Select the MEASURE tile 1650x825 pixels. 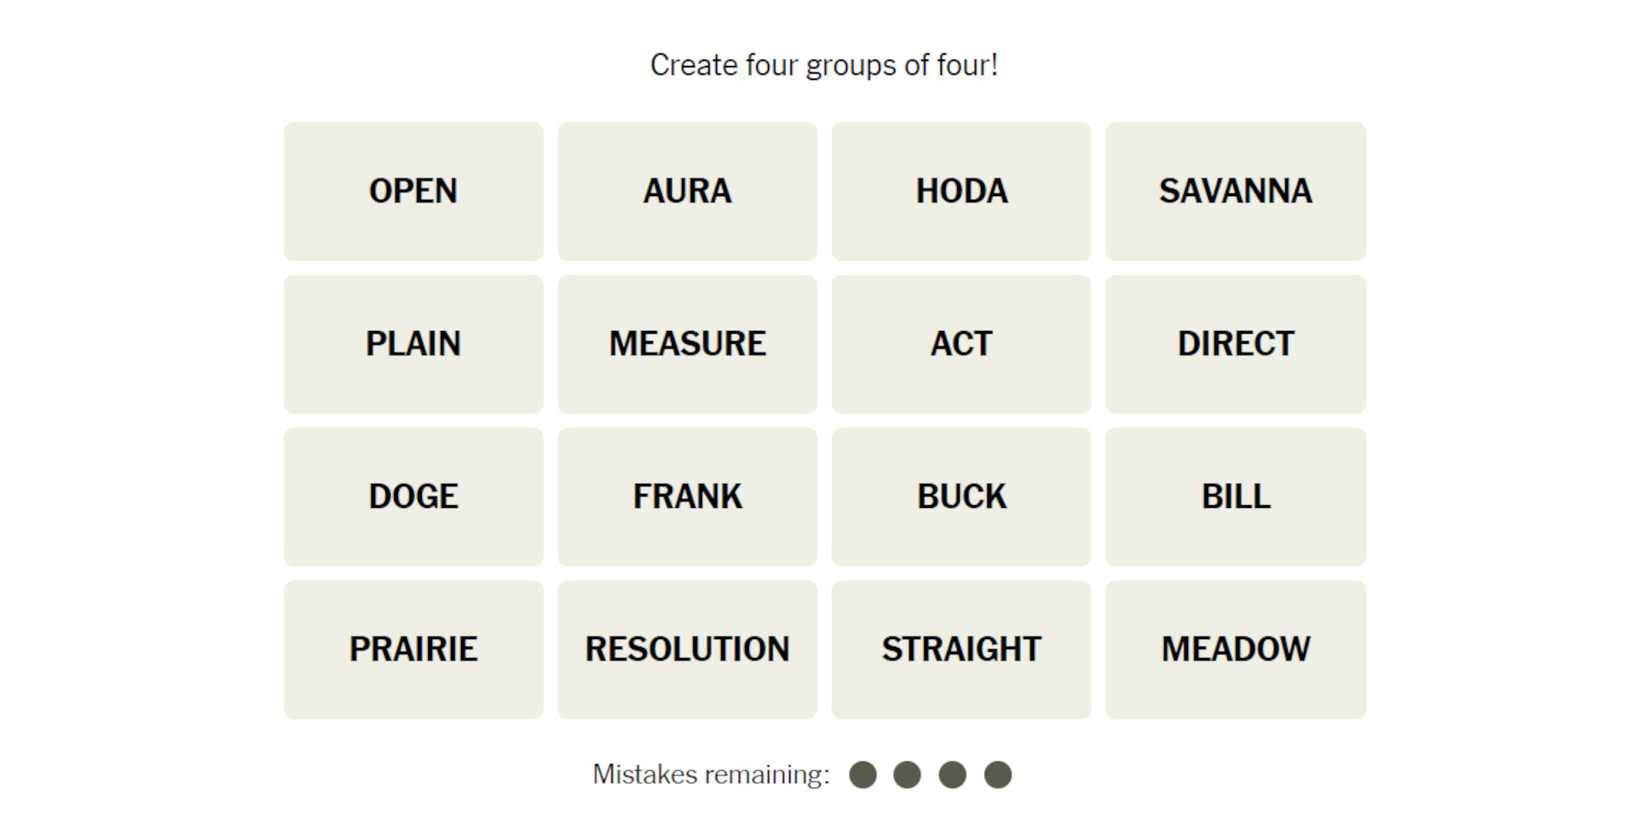[x=687, y=344]
